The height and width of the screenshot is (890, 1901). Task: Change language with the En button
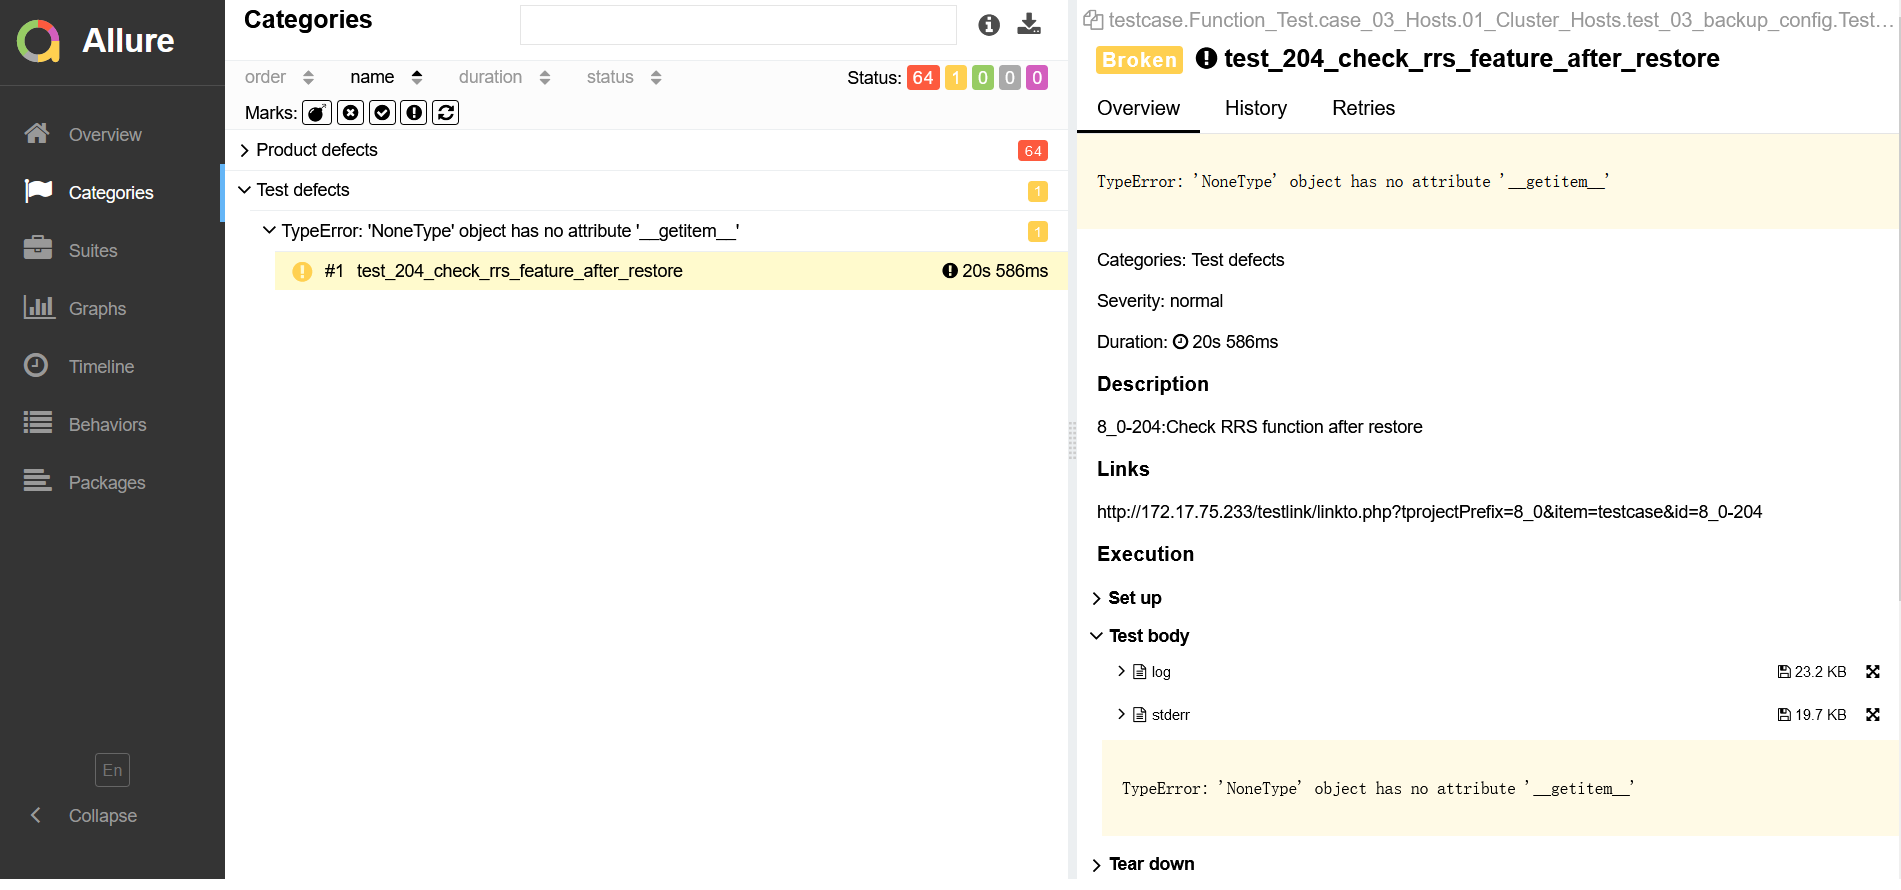(112, 770)
